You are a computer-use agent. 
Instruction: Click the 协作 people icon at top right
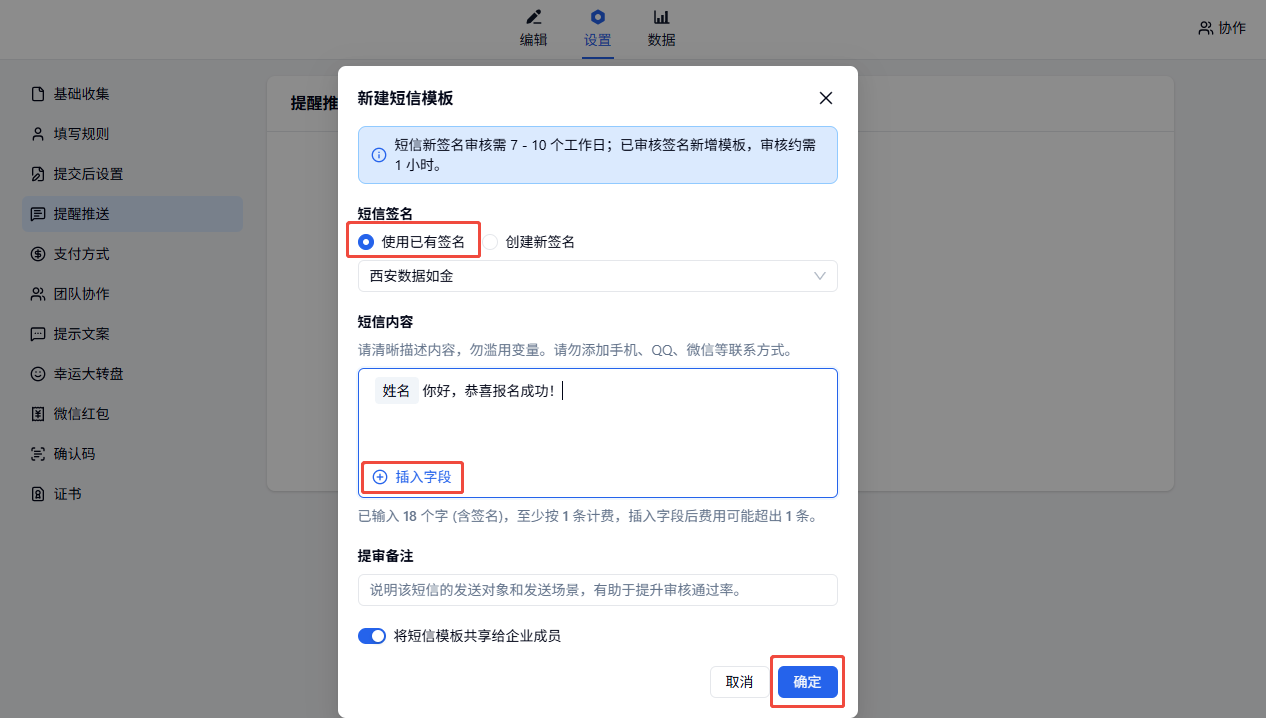point(1205,28)
